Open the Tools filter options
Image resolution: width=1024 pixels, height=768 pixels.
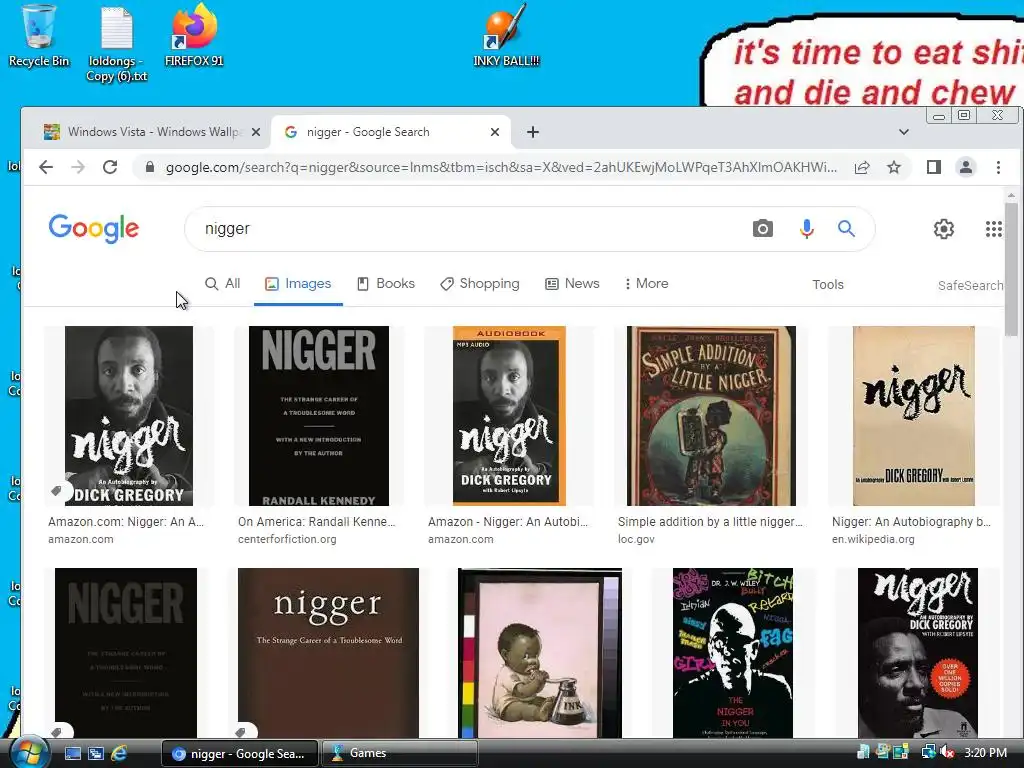point(827,285)
